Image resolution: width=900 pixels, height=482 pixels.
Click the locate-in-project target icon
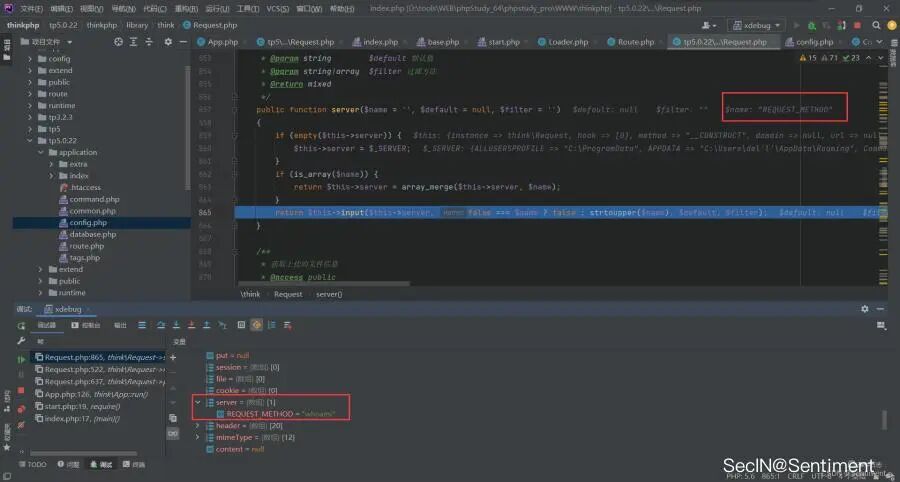tap(118, 42)
